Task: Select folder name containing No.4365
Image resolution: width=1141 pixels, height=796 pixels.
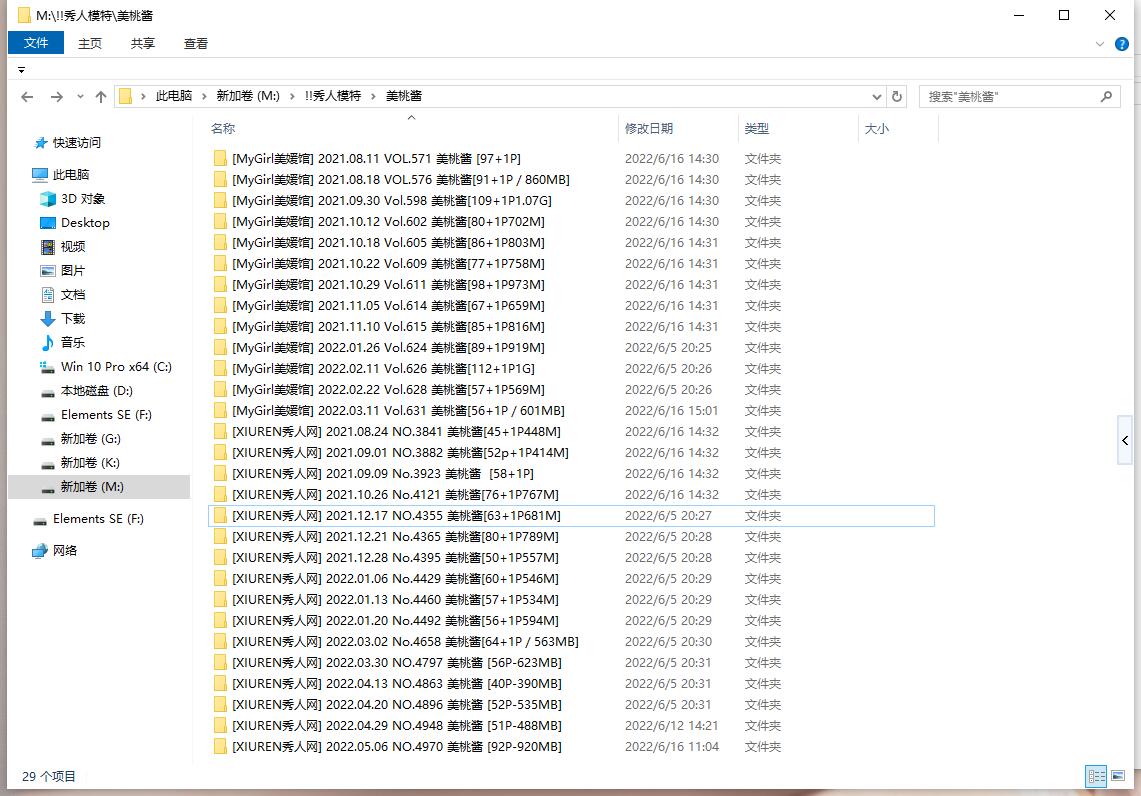Action: [395, 537]
